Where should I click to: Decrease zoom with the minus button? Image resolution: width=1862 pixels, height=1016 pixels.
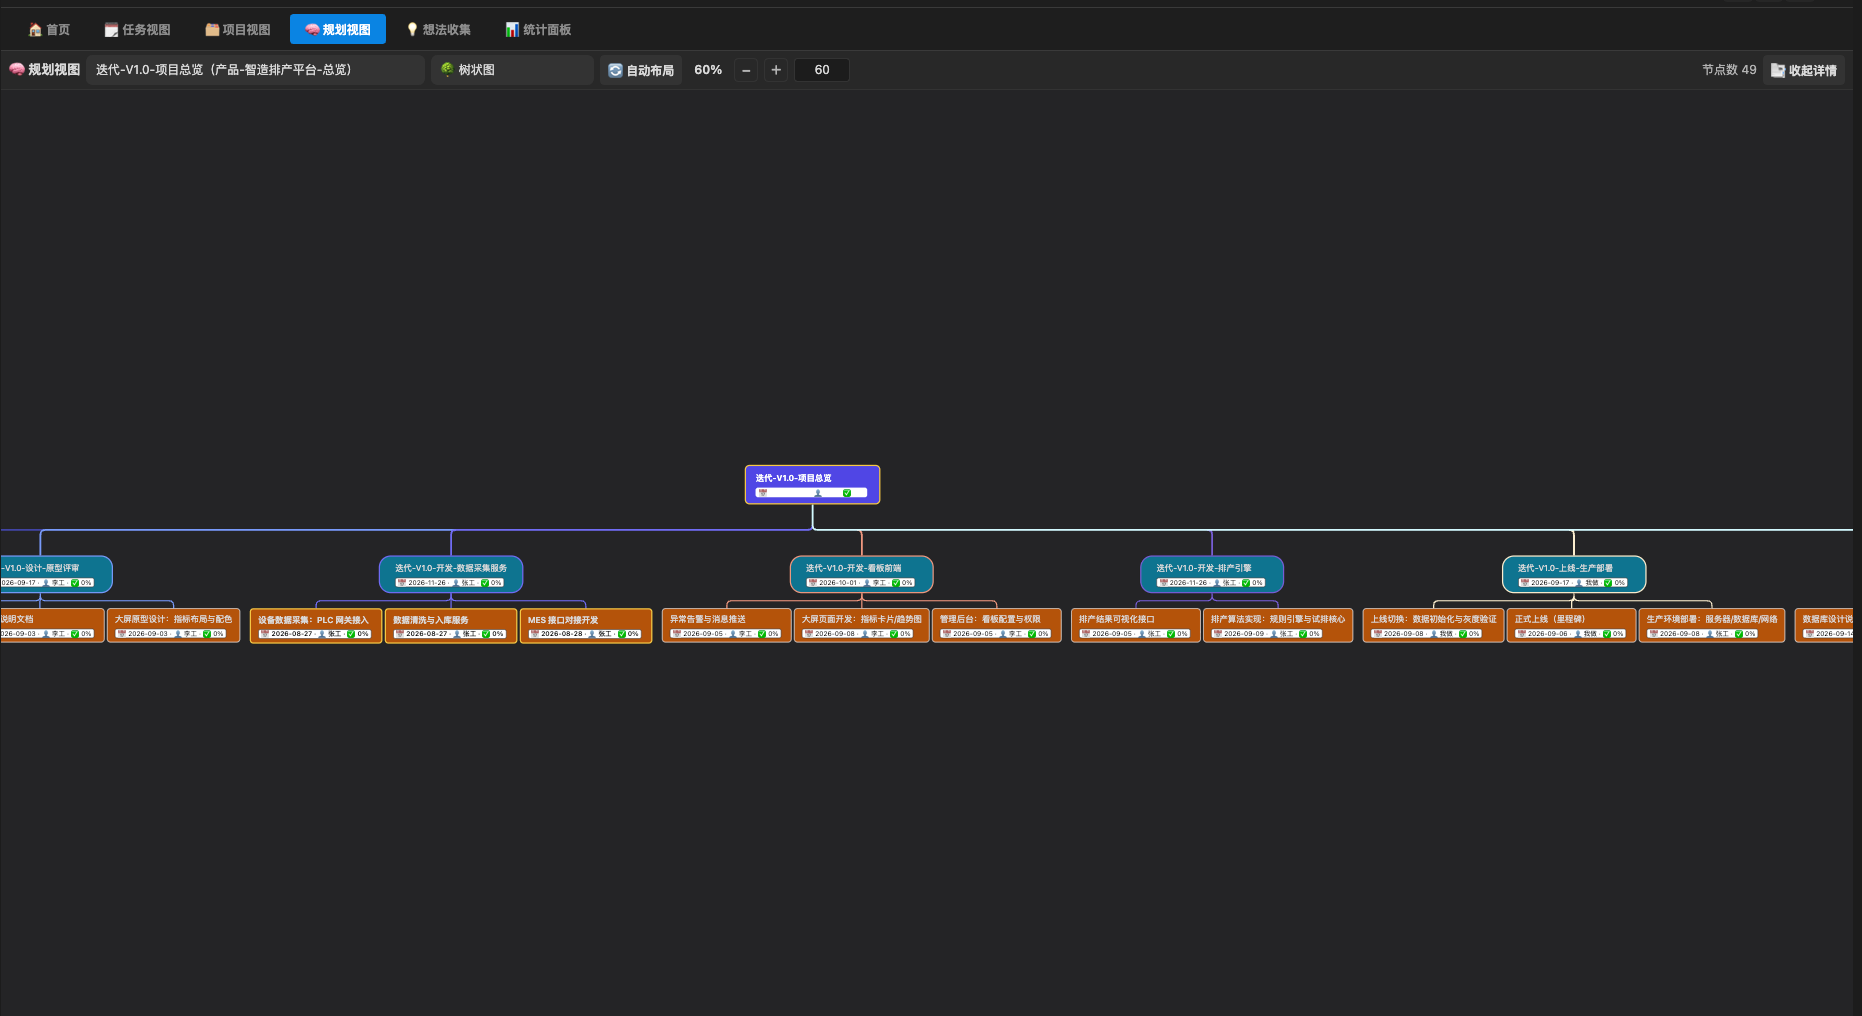(x=746, y=70)
